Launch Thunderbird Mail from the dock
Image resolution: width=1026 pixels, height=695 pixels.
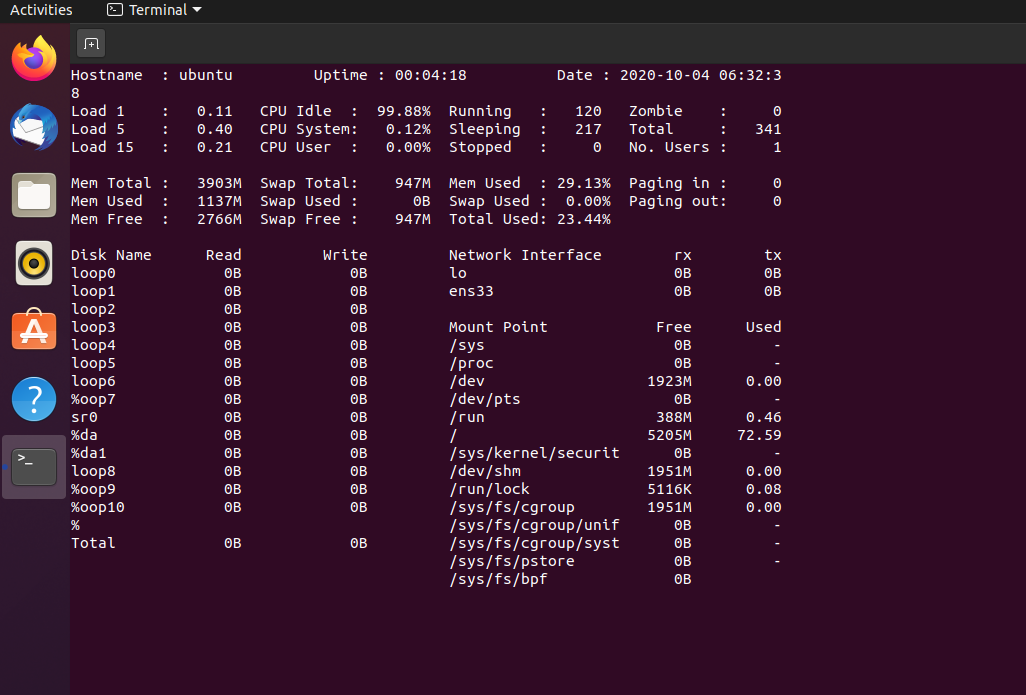point(34,127)
